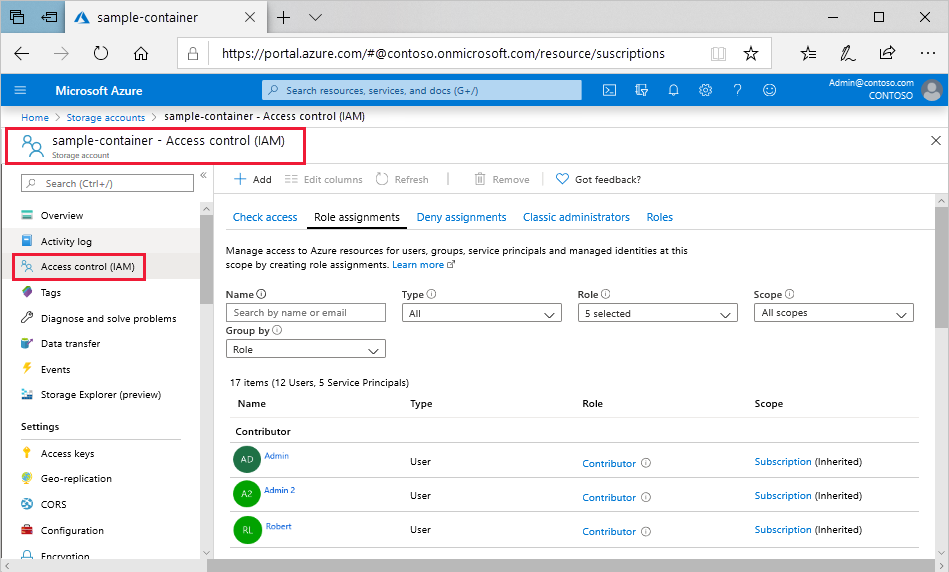
Task: Open directory and subscription filter icon
Action: 642,90
